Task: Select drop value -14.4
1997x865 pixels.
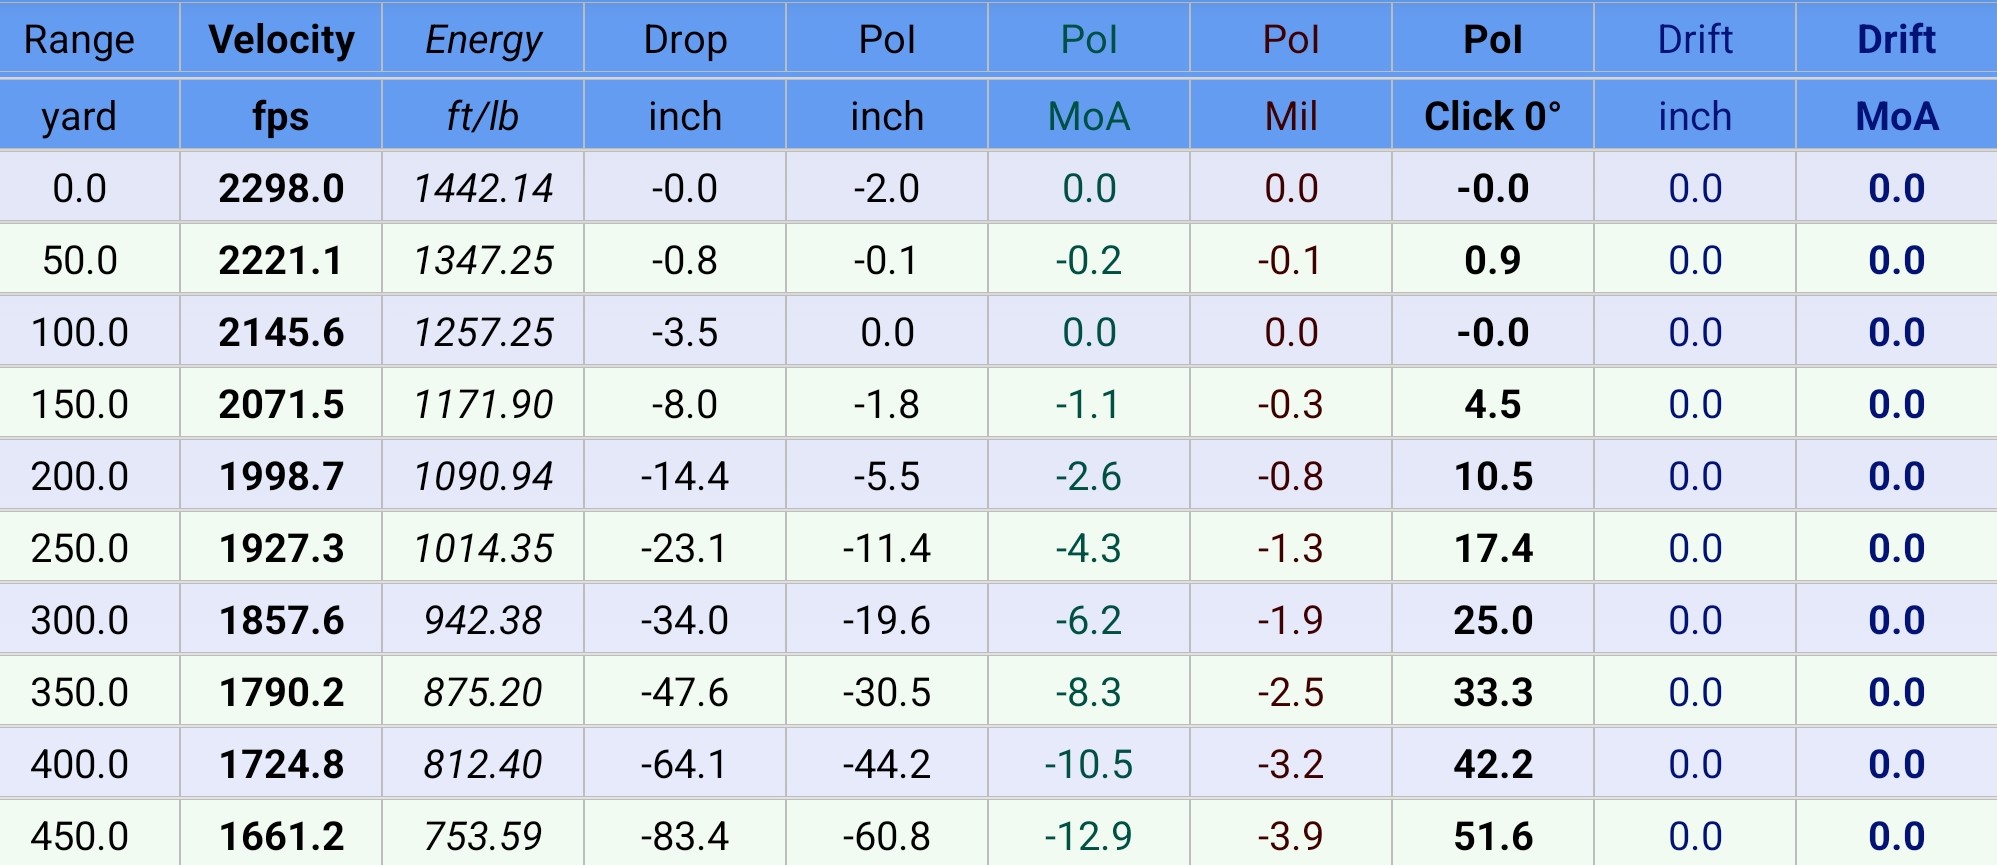Action: pyautogui.click(x=685, y=476)
